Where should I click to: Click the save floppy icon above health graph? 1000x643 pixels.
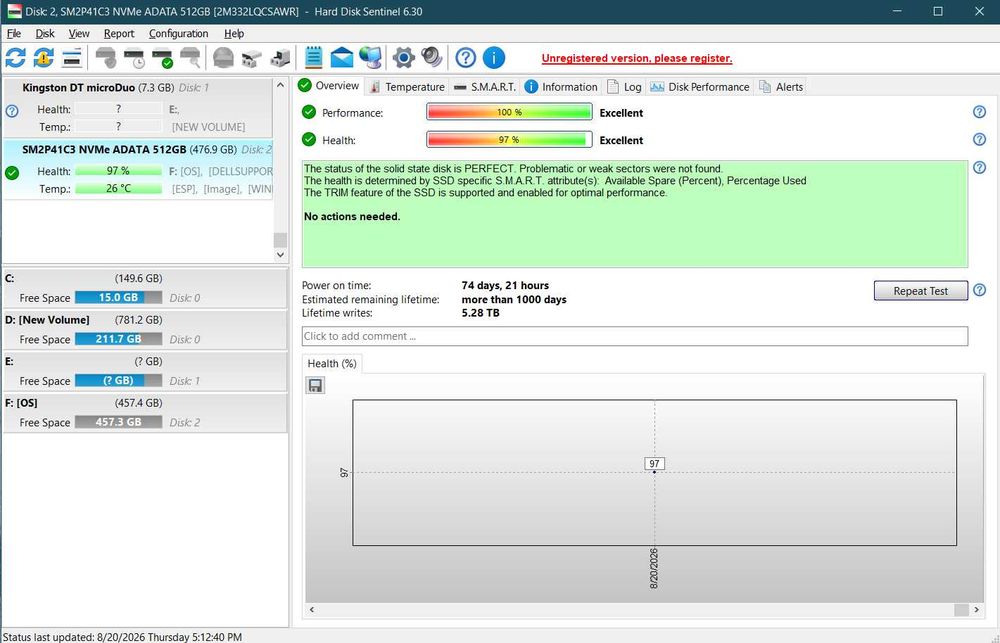point(315,385)
